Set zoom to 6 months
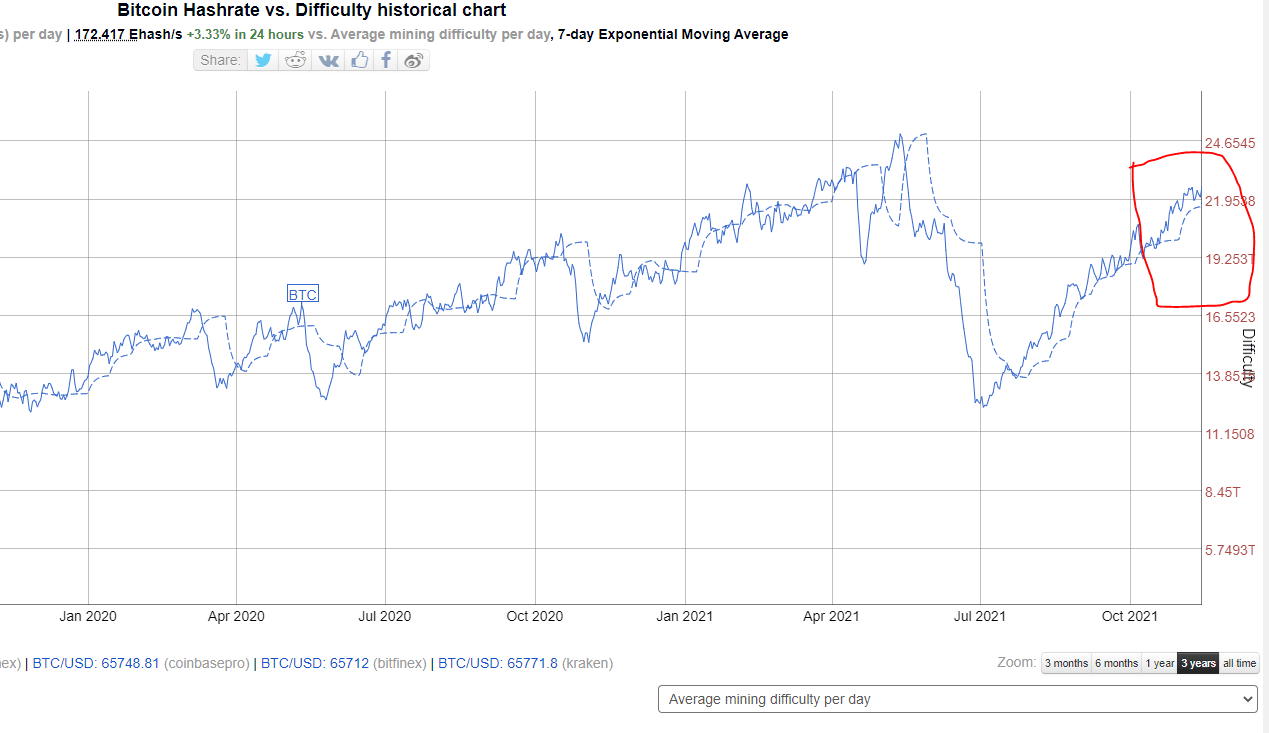Viewport: 1269px width, 733px height. 1116,663
